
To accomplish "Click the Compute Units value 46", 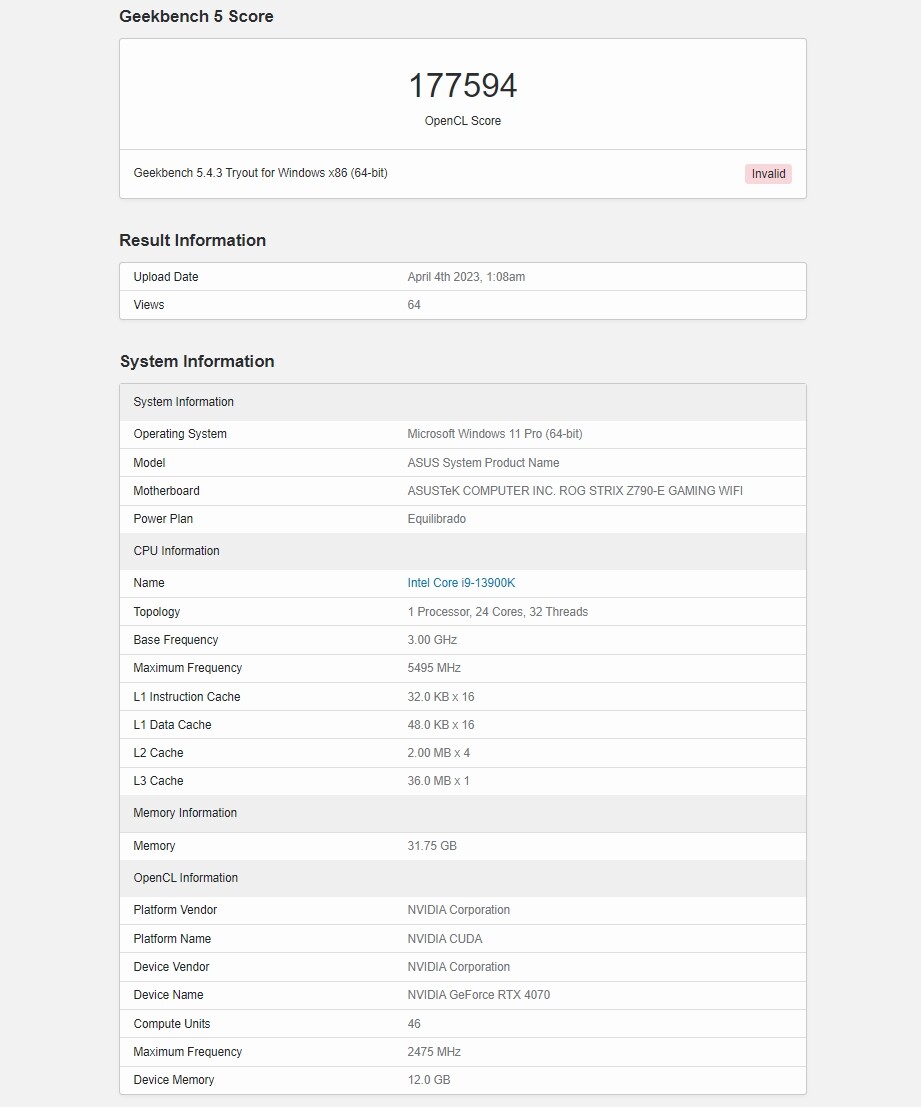I will pyautogui.click(x=414, y=1024).
